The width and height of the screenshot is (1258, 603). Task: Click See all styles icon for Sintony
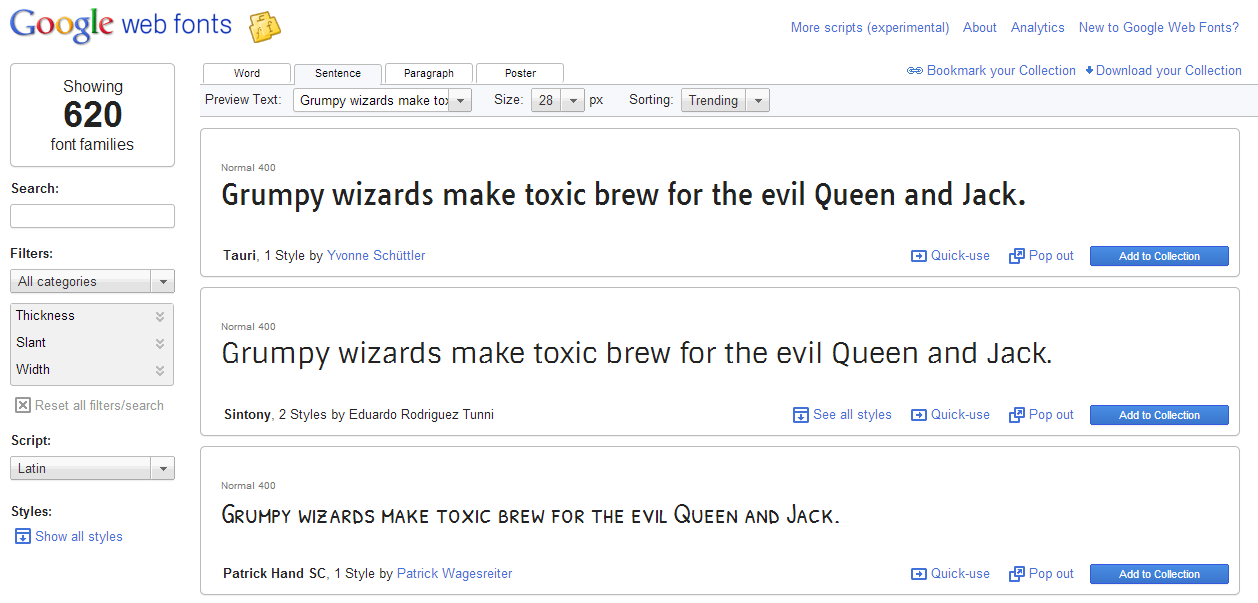pyautogui.click(x=800, y=415)
